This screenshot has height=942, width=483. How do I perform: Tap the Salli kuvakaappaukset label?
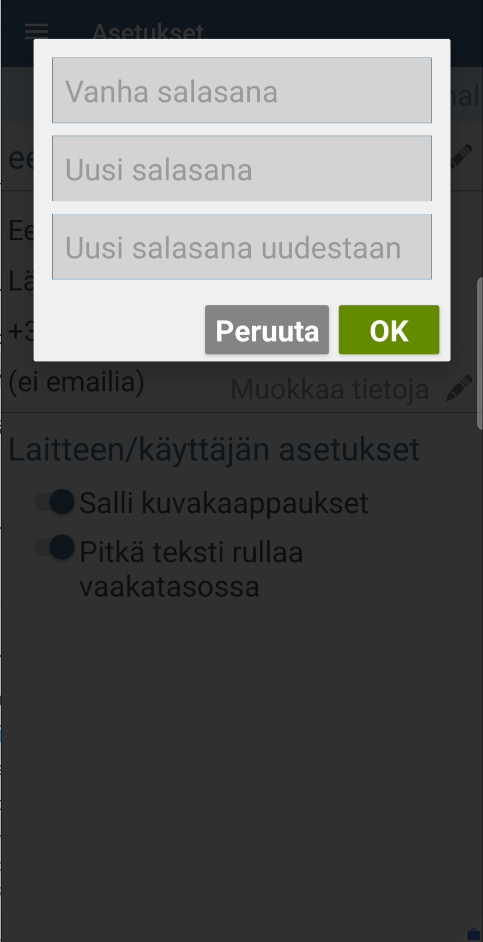223,503
